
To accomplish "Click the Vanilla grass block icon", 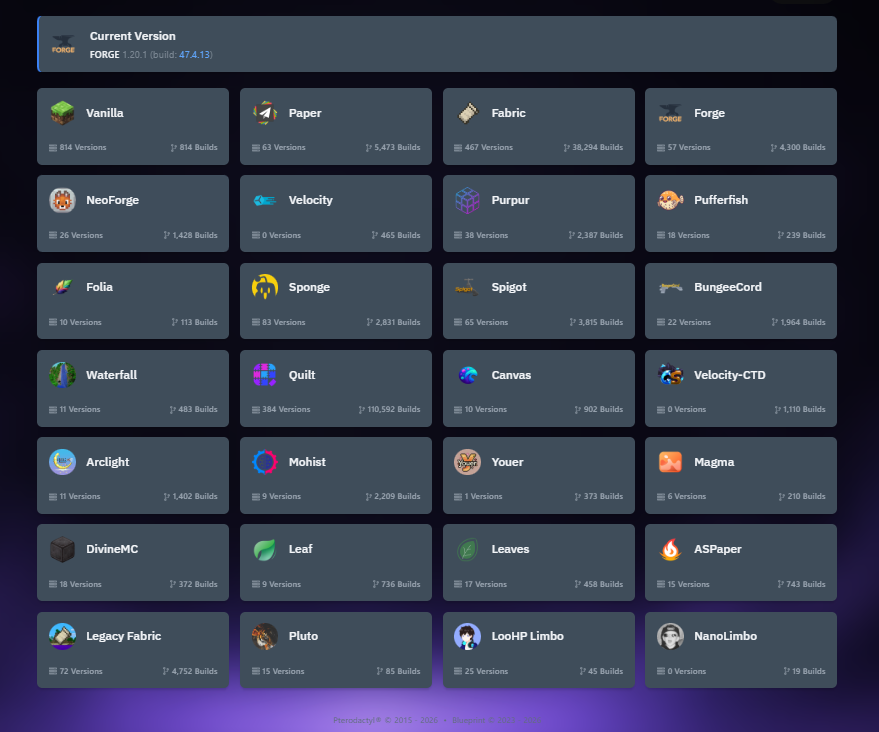I will 62,114.
